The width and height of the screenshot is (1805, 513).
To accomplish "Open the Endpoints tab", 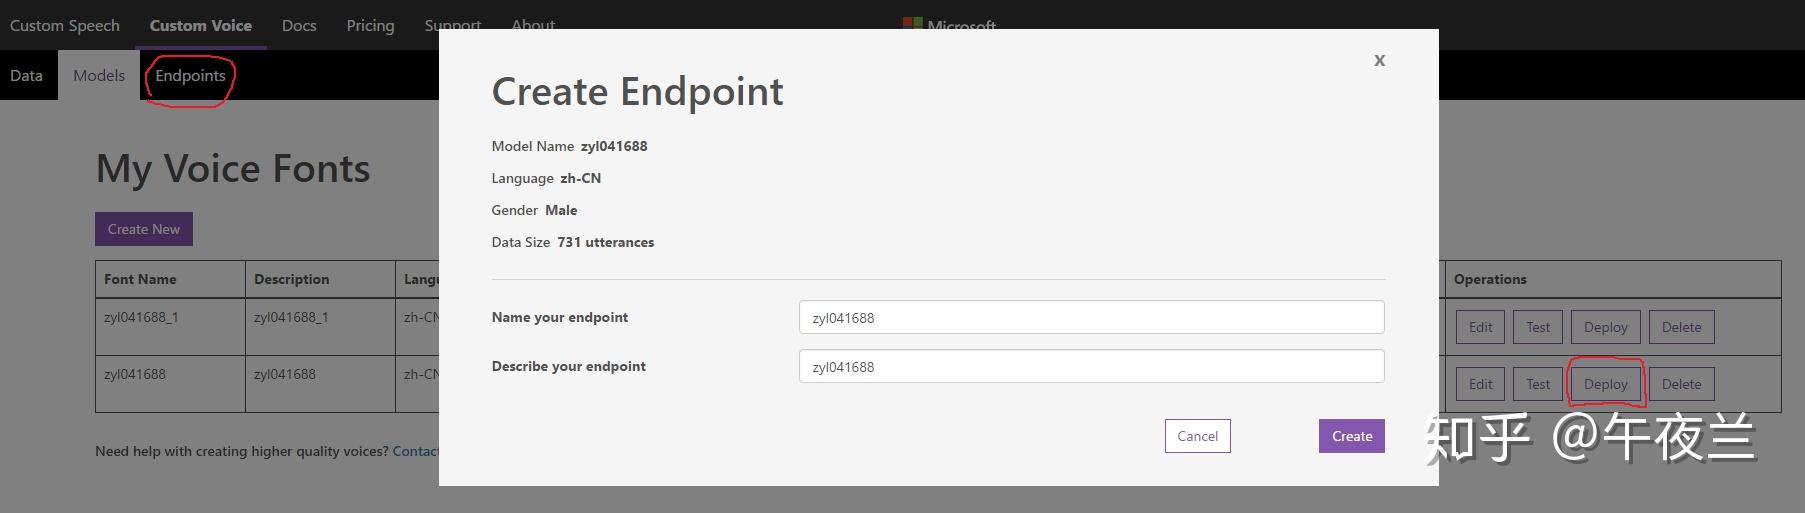I will click(190, 76).
